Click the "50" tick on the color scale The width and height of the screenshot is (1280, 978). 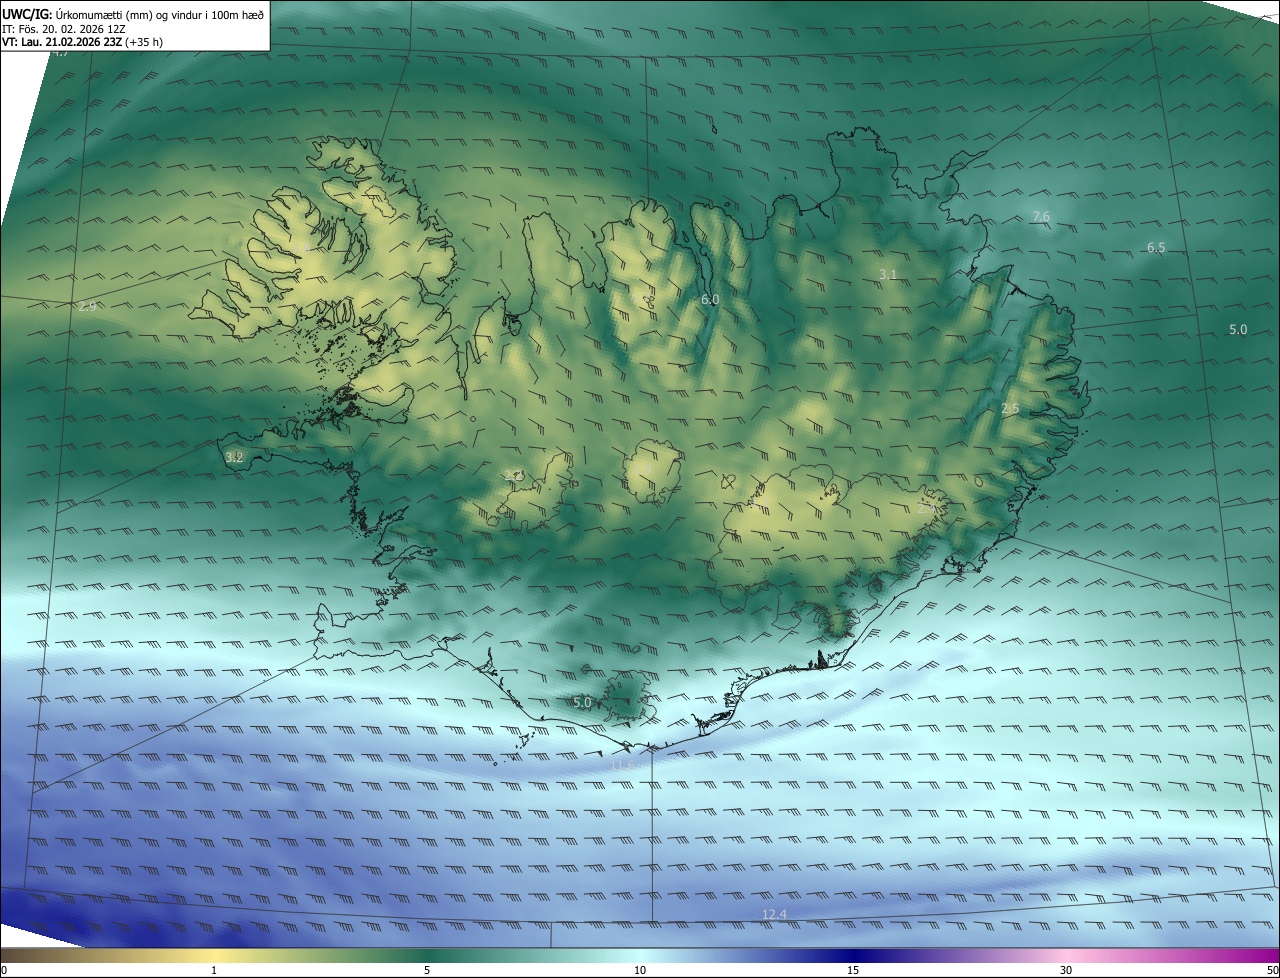point(1272,970)
